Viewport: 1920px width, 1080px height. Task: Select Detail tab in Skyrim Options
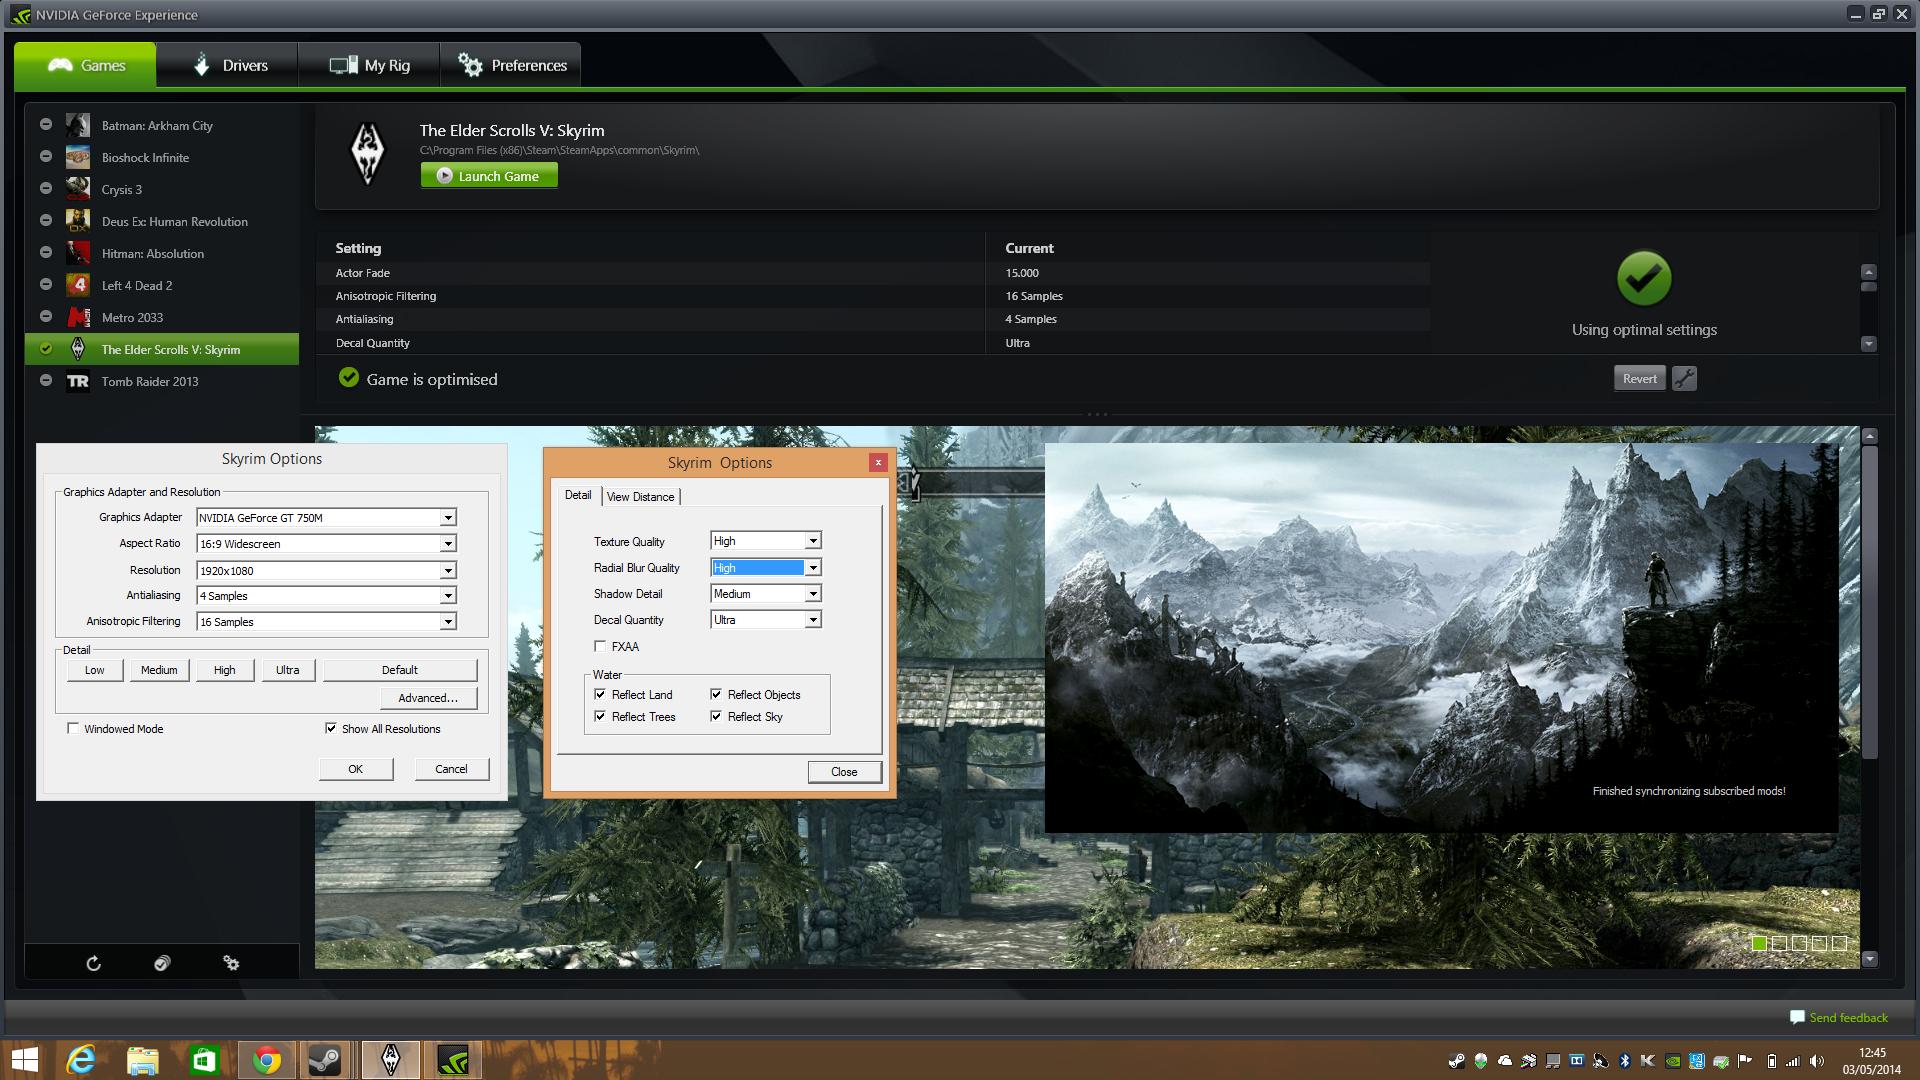(x=577, y=495)
